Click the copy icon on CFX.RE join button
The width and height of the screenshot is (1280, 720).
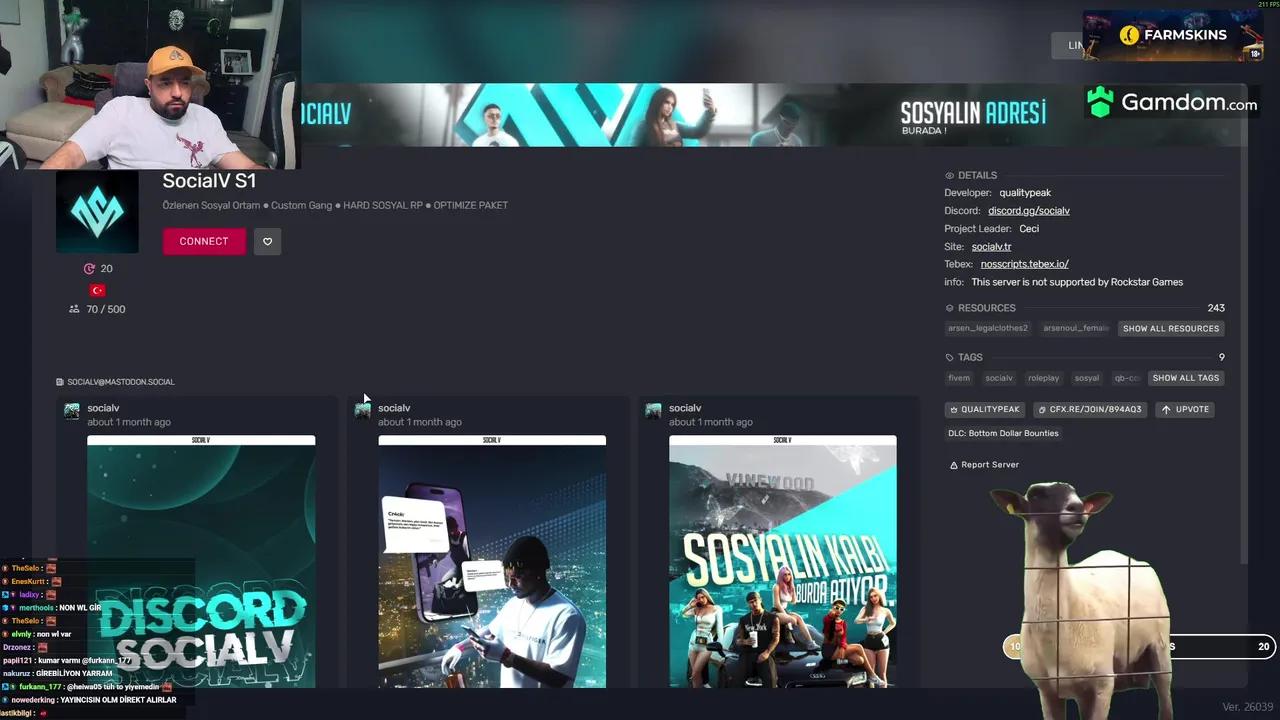[1041, 409]
